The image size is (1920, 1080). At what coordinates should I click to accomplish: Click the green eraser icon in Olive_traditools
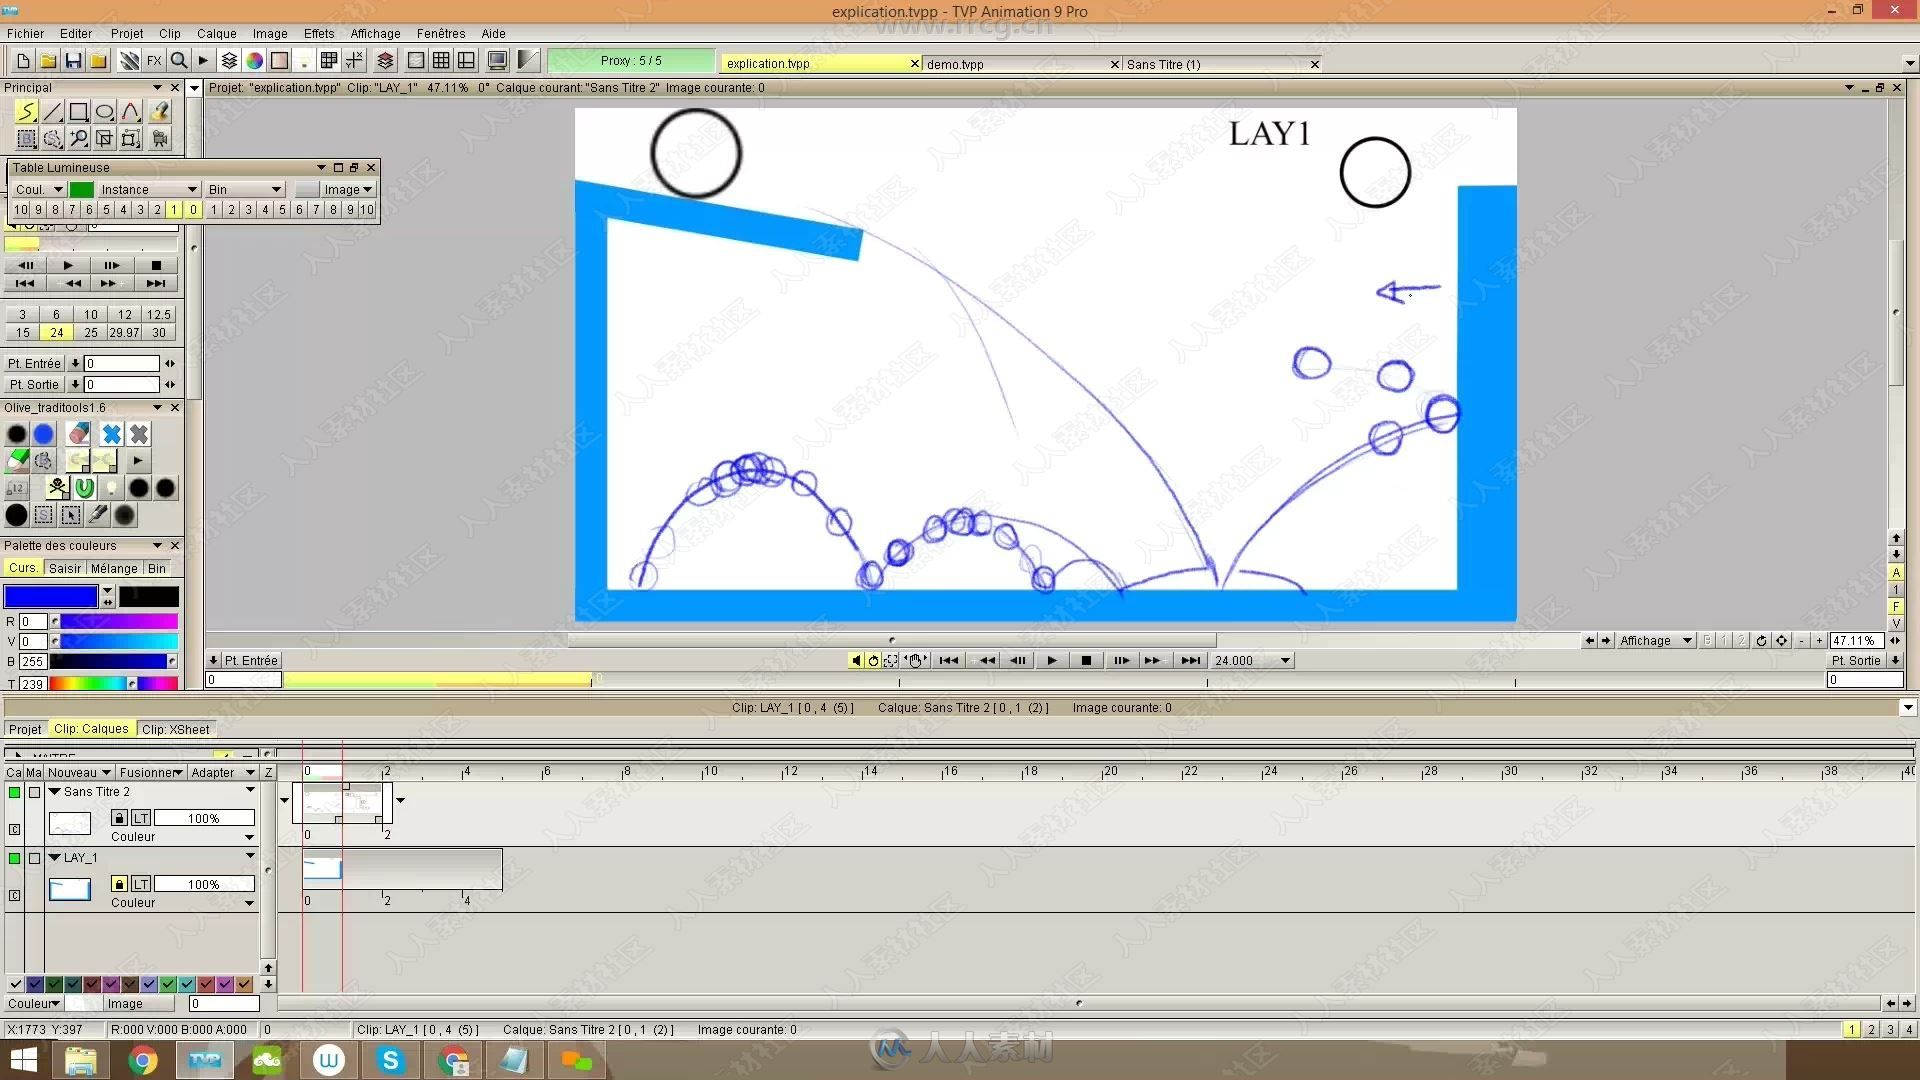[x=17, y=461]
